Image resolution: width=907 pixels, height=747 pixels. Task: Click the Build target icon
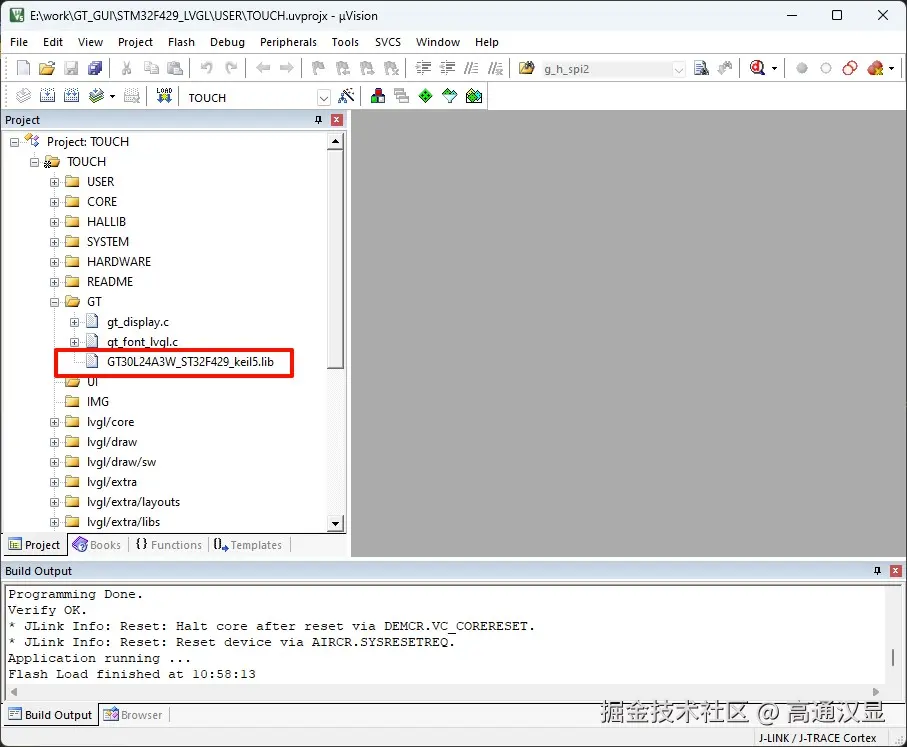point(47,95)
